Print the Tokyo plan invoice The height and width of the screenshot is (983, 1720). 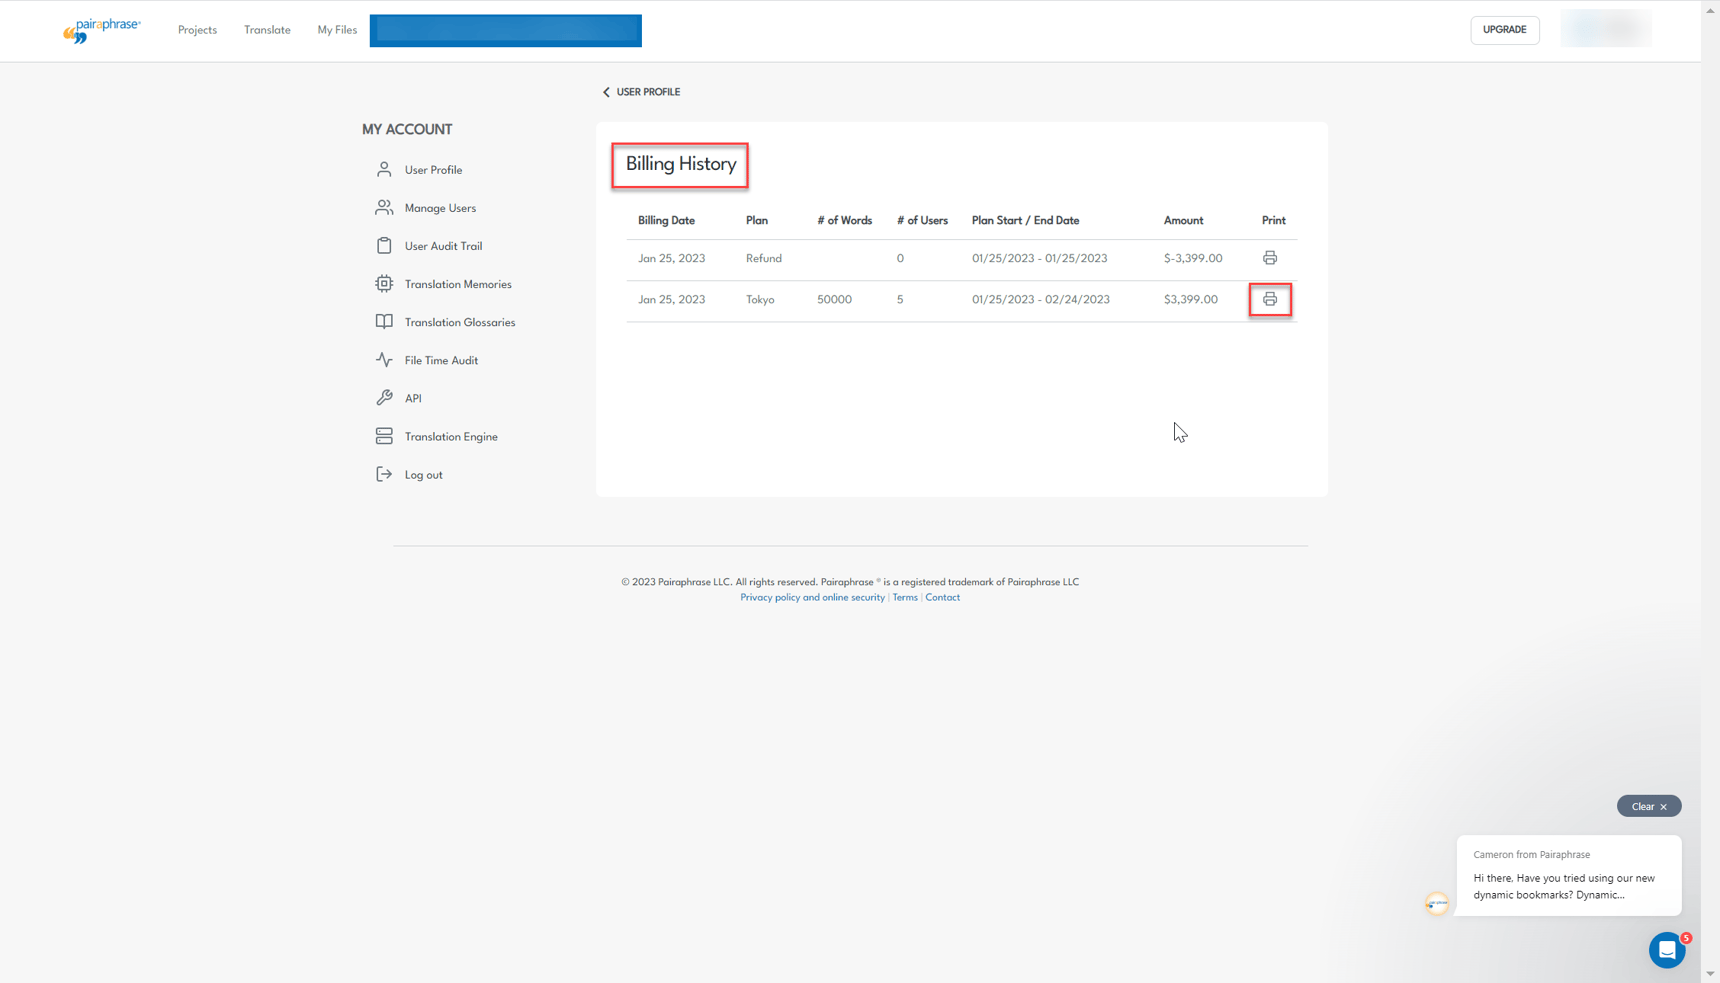1270,299
